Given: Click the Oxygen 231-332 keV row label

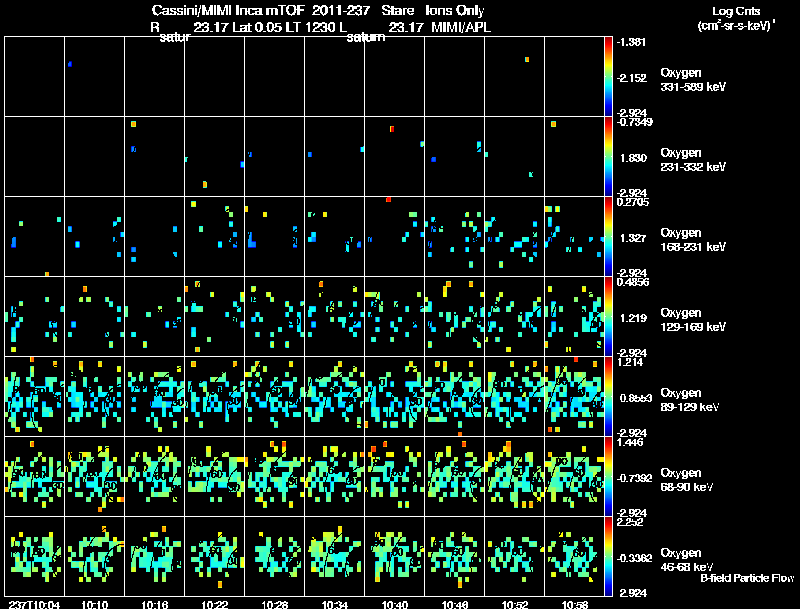Looking at the screenshot, I should (693, 160).
